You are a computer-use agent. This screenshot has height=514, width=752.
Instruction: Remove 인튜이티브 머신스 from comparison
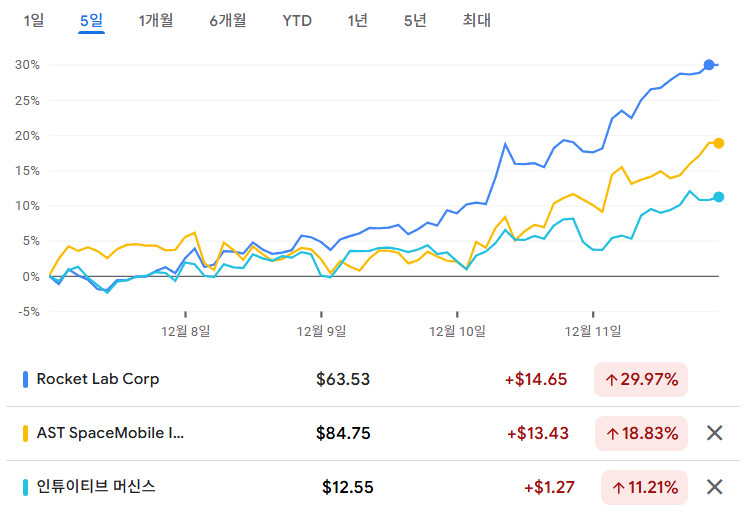click(x=714, y=487)
